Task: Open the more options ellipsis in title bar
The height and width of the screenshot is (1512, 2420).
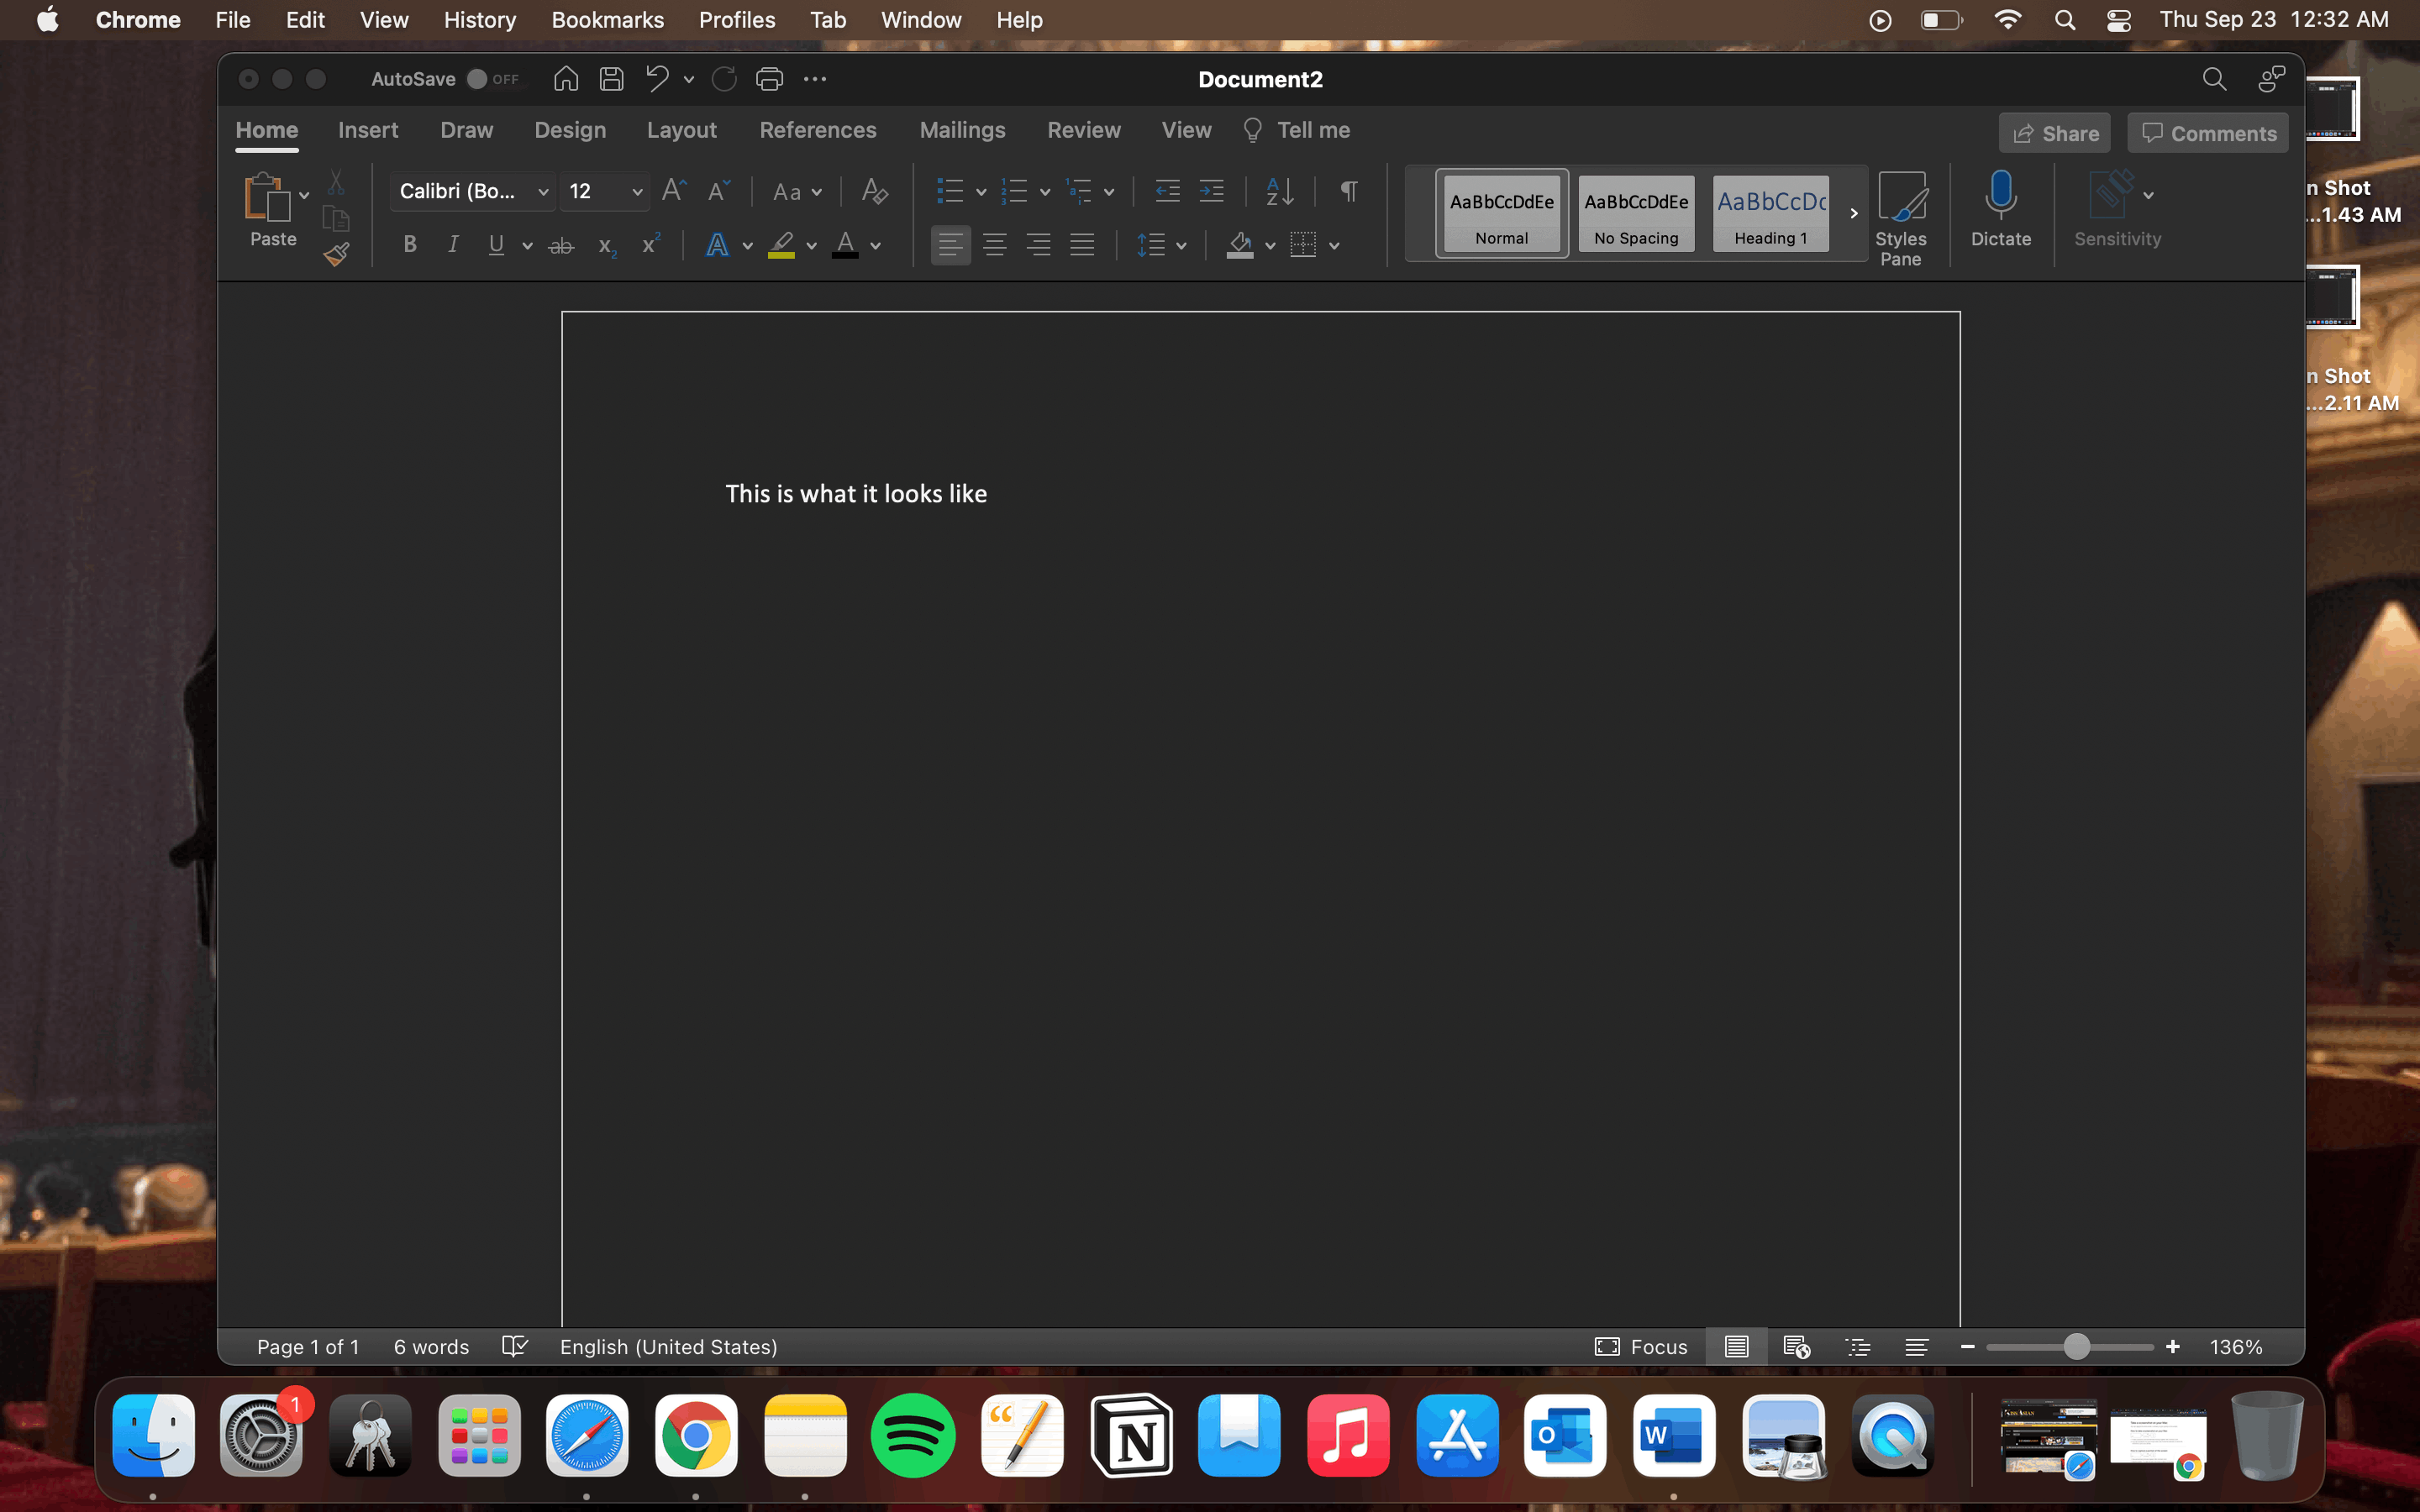Action: (x=815, y=79)
